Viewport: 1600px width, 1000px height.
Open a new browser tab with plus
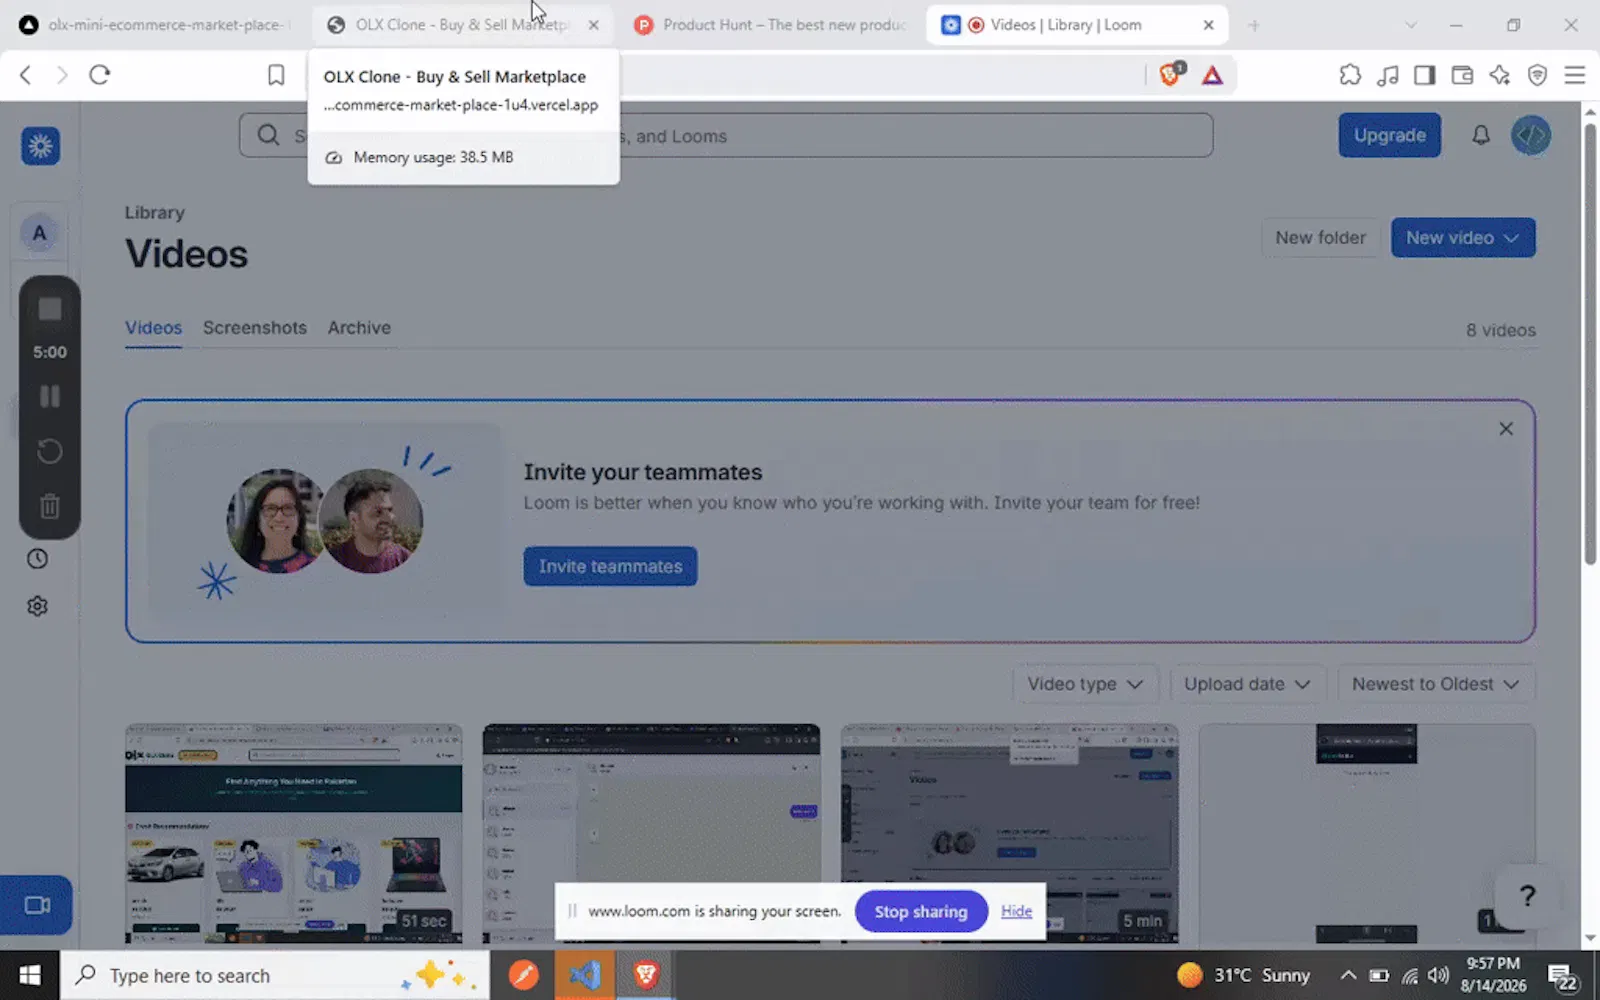pyautogui.click(x=1254, y=25)
